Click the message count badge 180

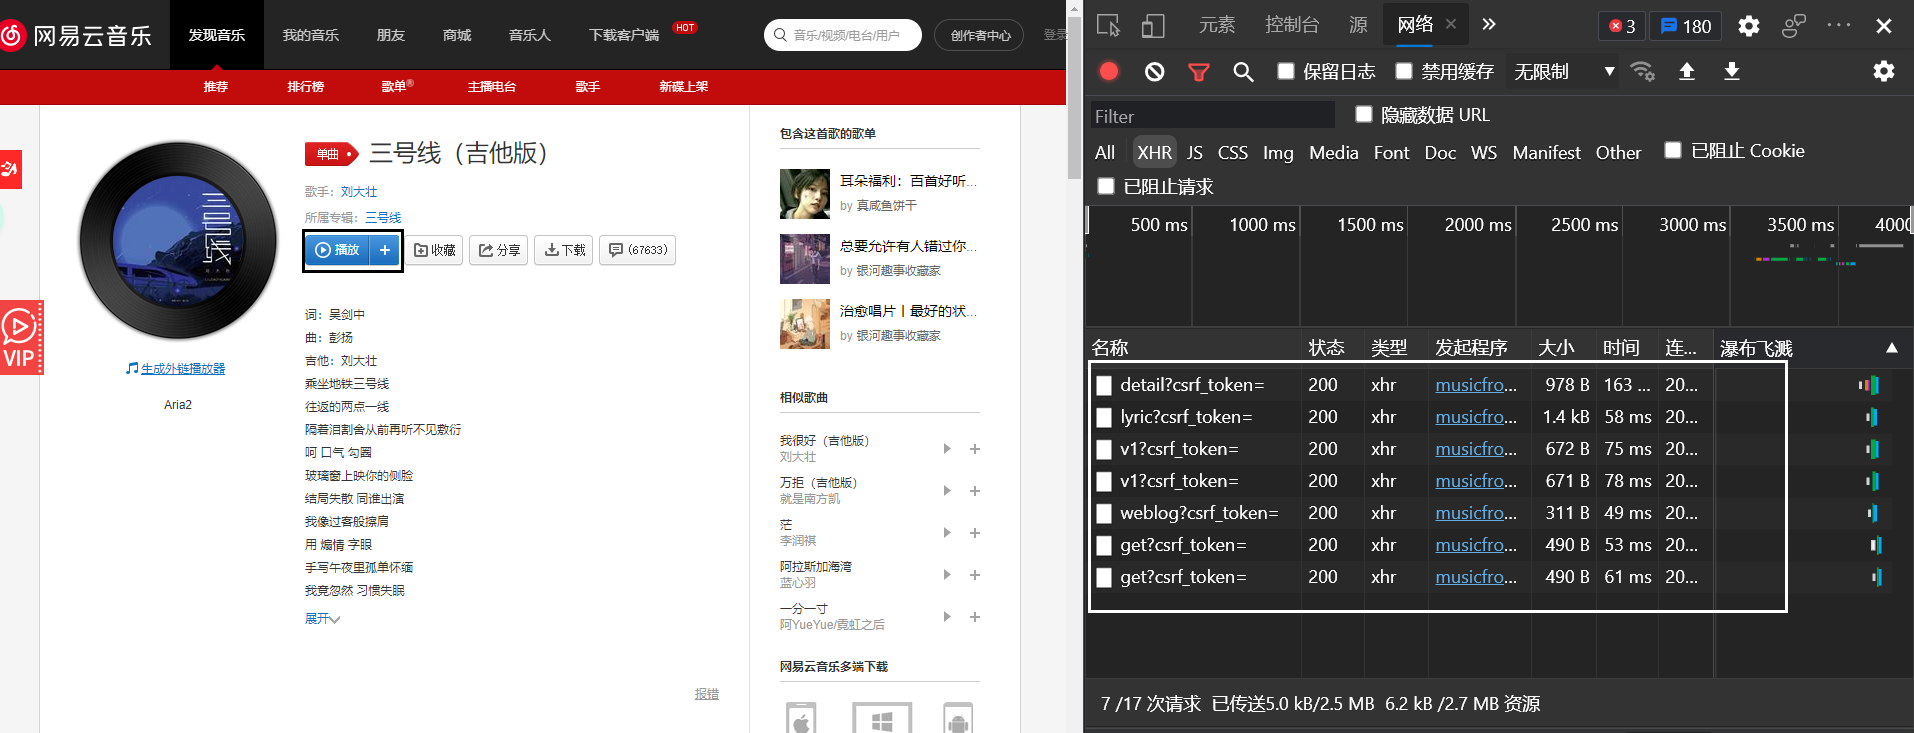pyautogui.click(x=1686, y=26)
